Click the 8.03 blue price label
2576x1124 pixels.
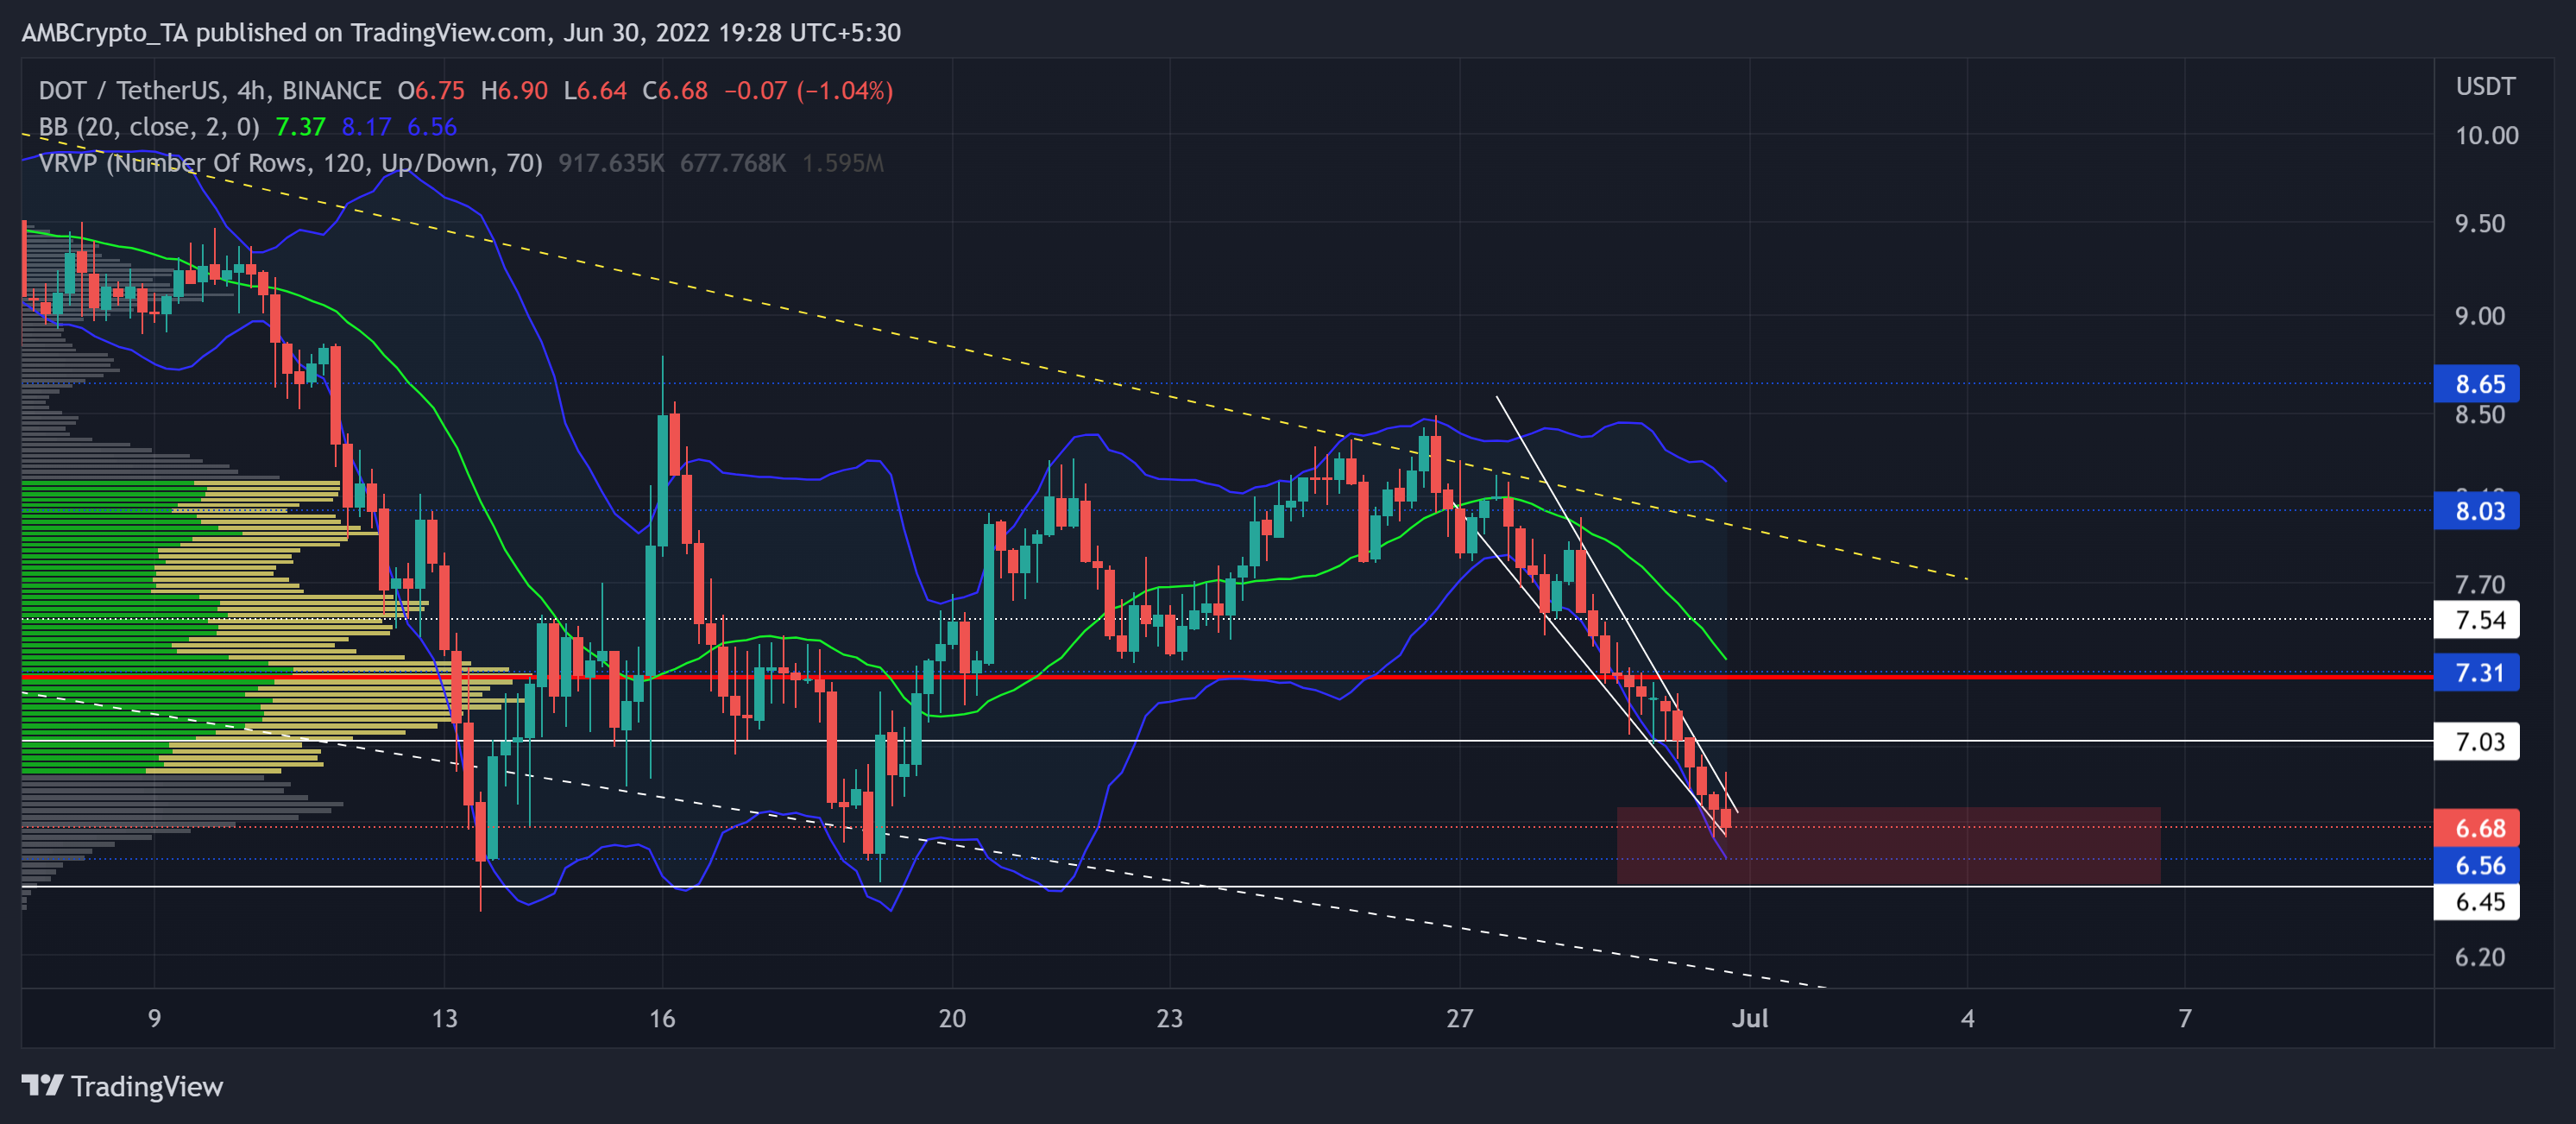click(2478, 511)
